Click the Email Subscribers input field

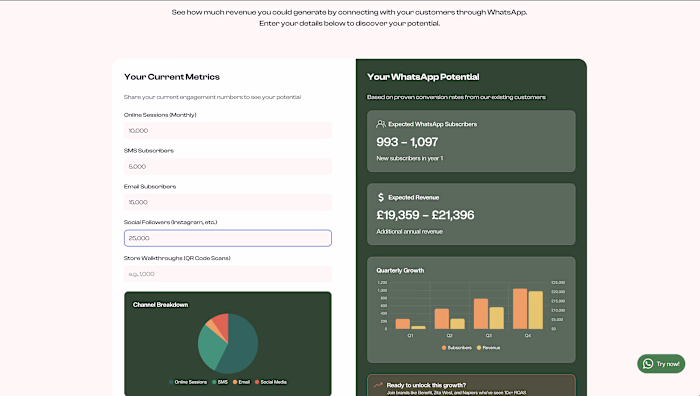pos(228,202)
